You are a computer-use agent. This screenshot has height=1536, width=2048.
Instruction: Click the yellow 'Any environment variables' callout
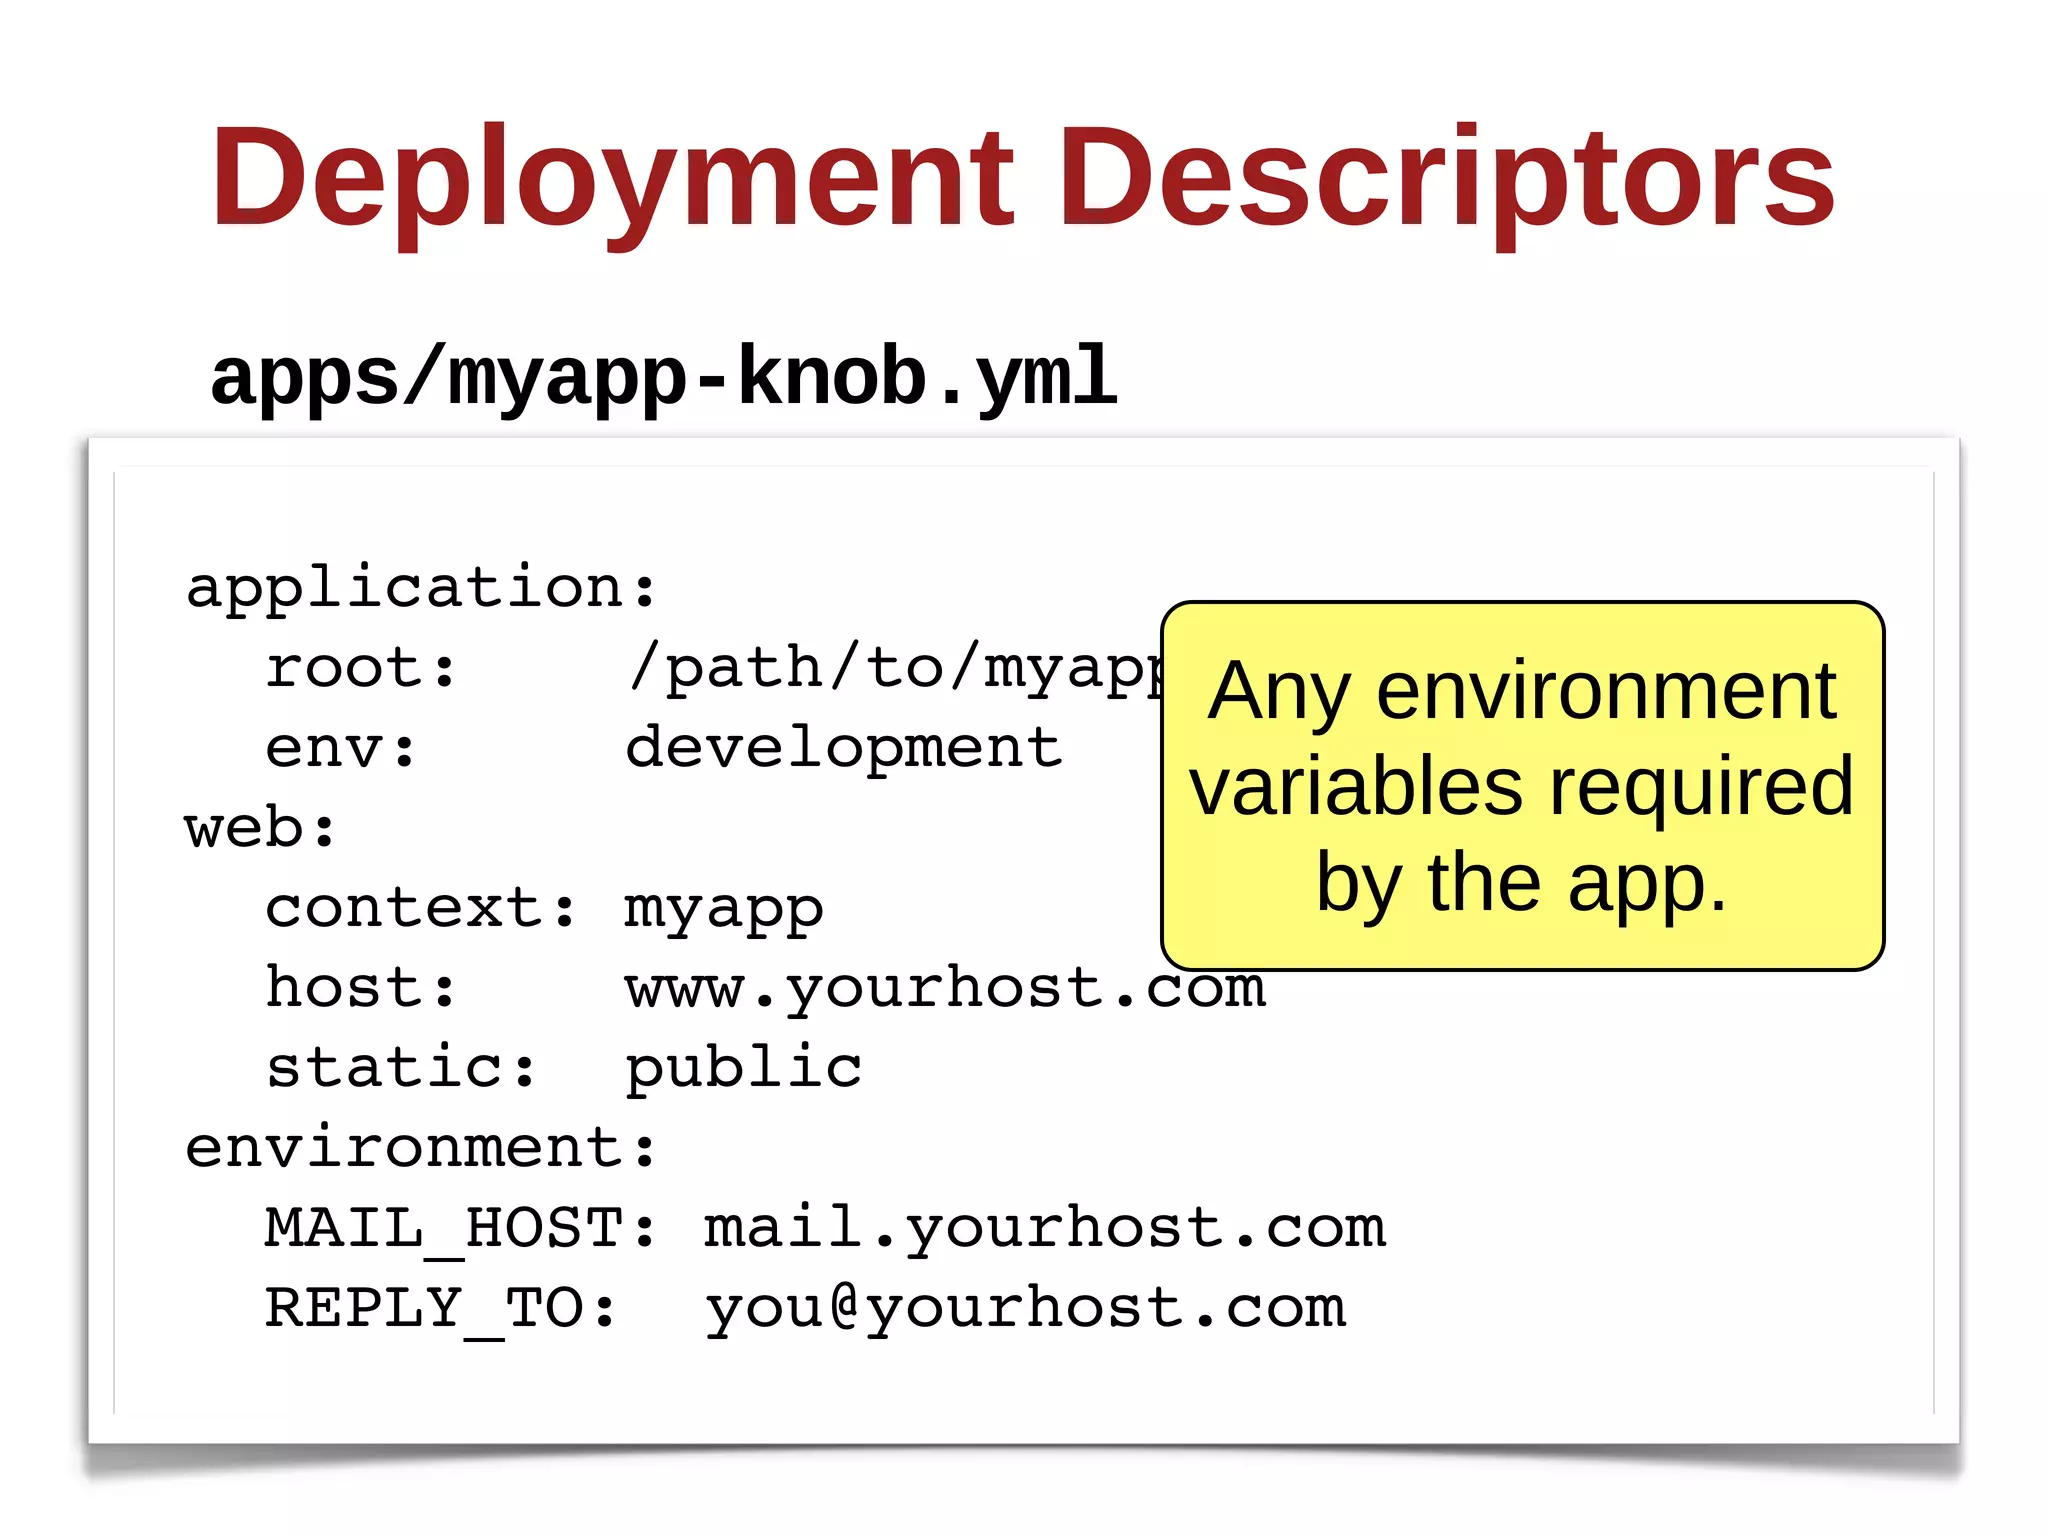[1522, 785]
